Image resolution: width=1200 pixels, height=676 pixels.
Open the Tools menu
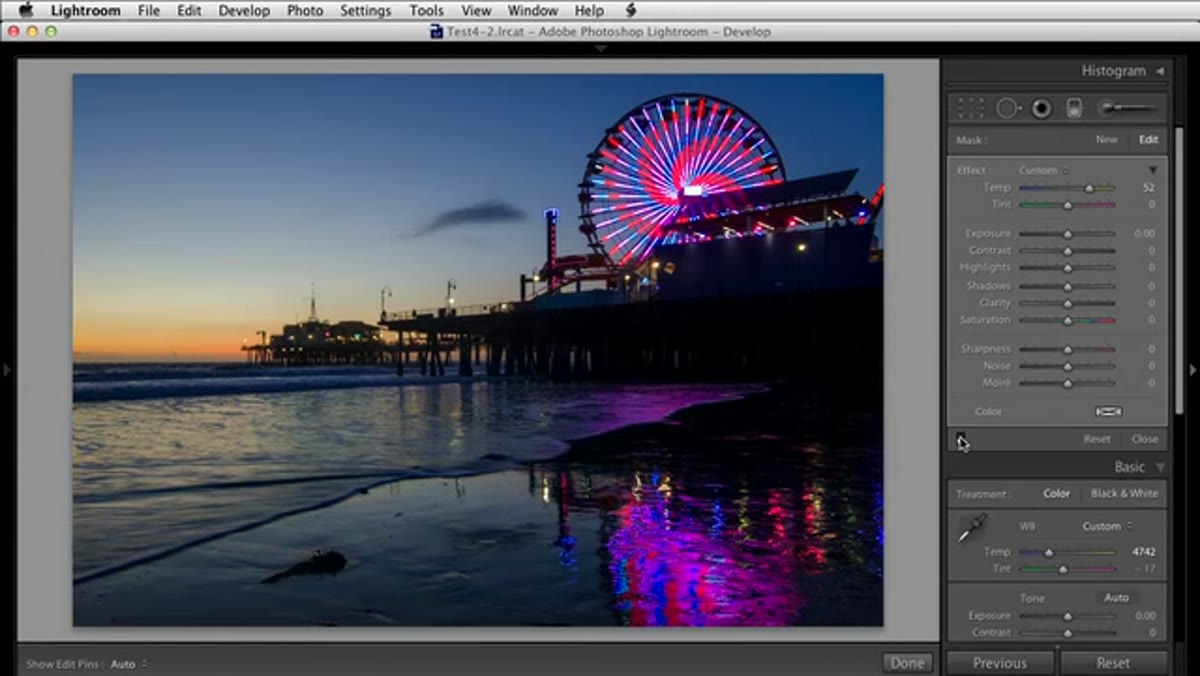(427, 10)
